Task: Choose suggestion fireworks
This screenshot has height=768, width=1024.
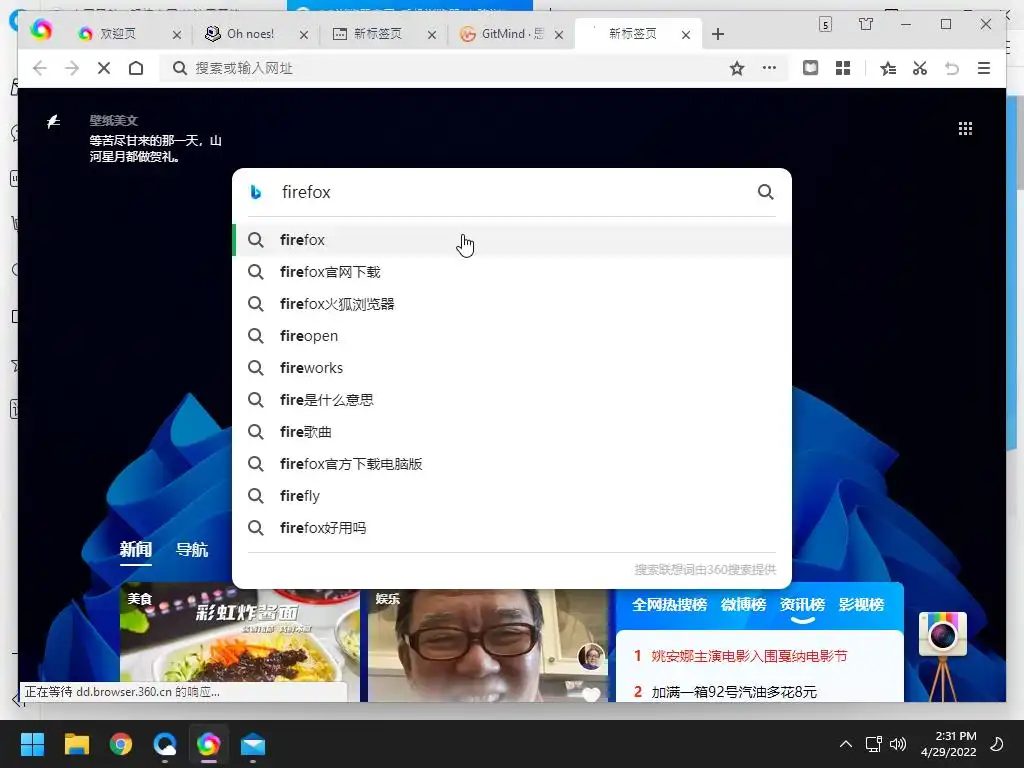Action: 512,368
